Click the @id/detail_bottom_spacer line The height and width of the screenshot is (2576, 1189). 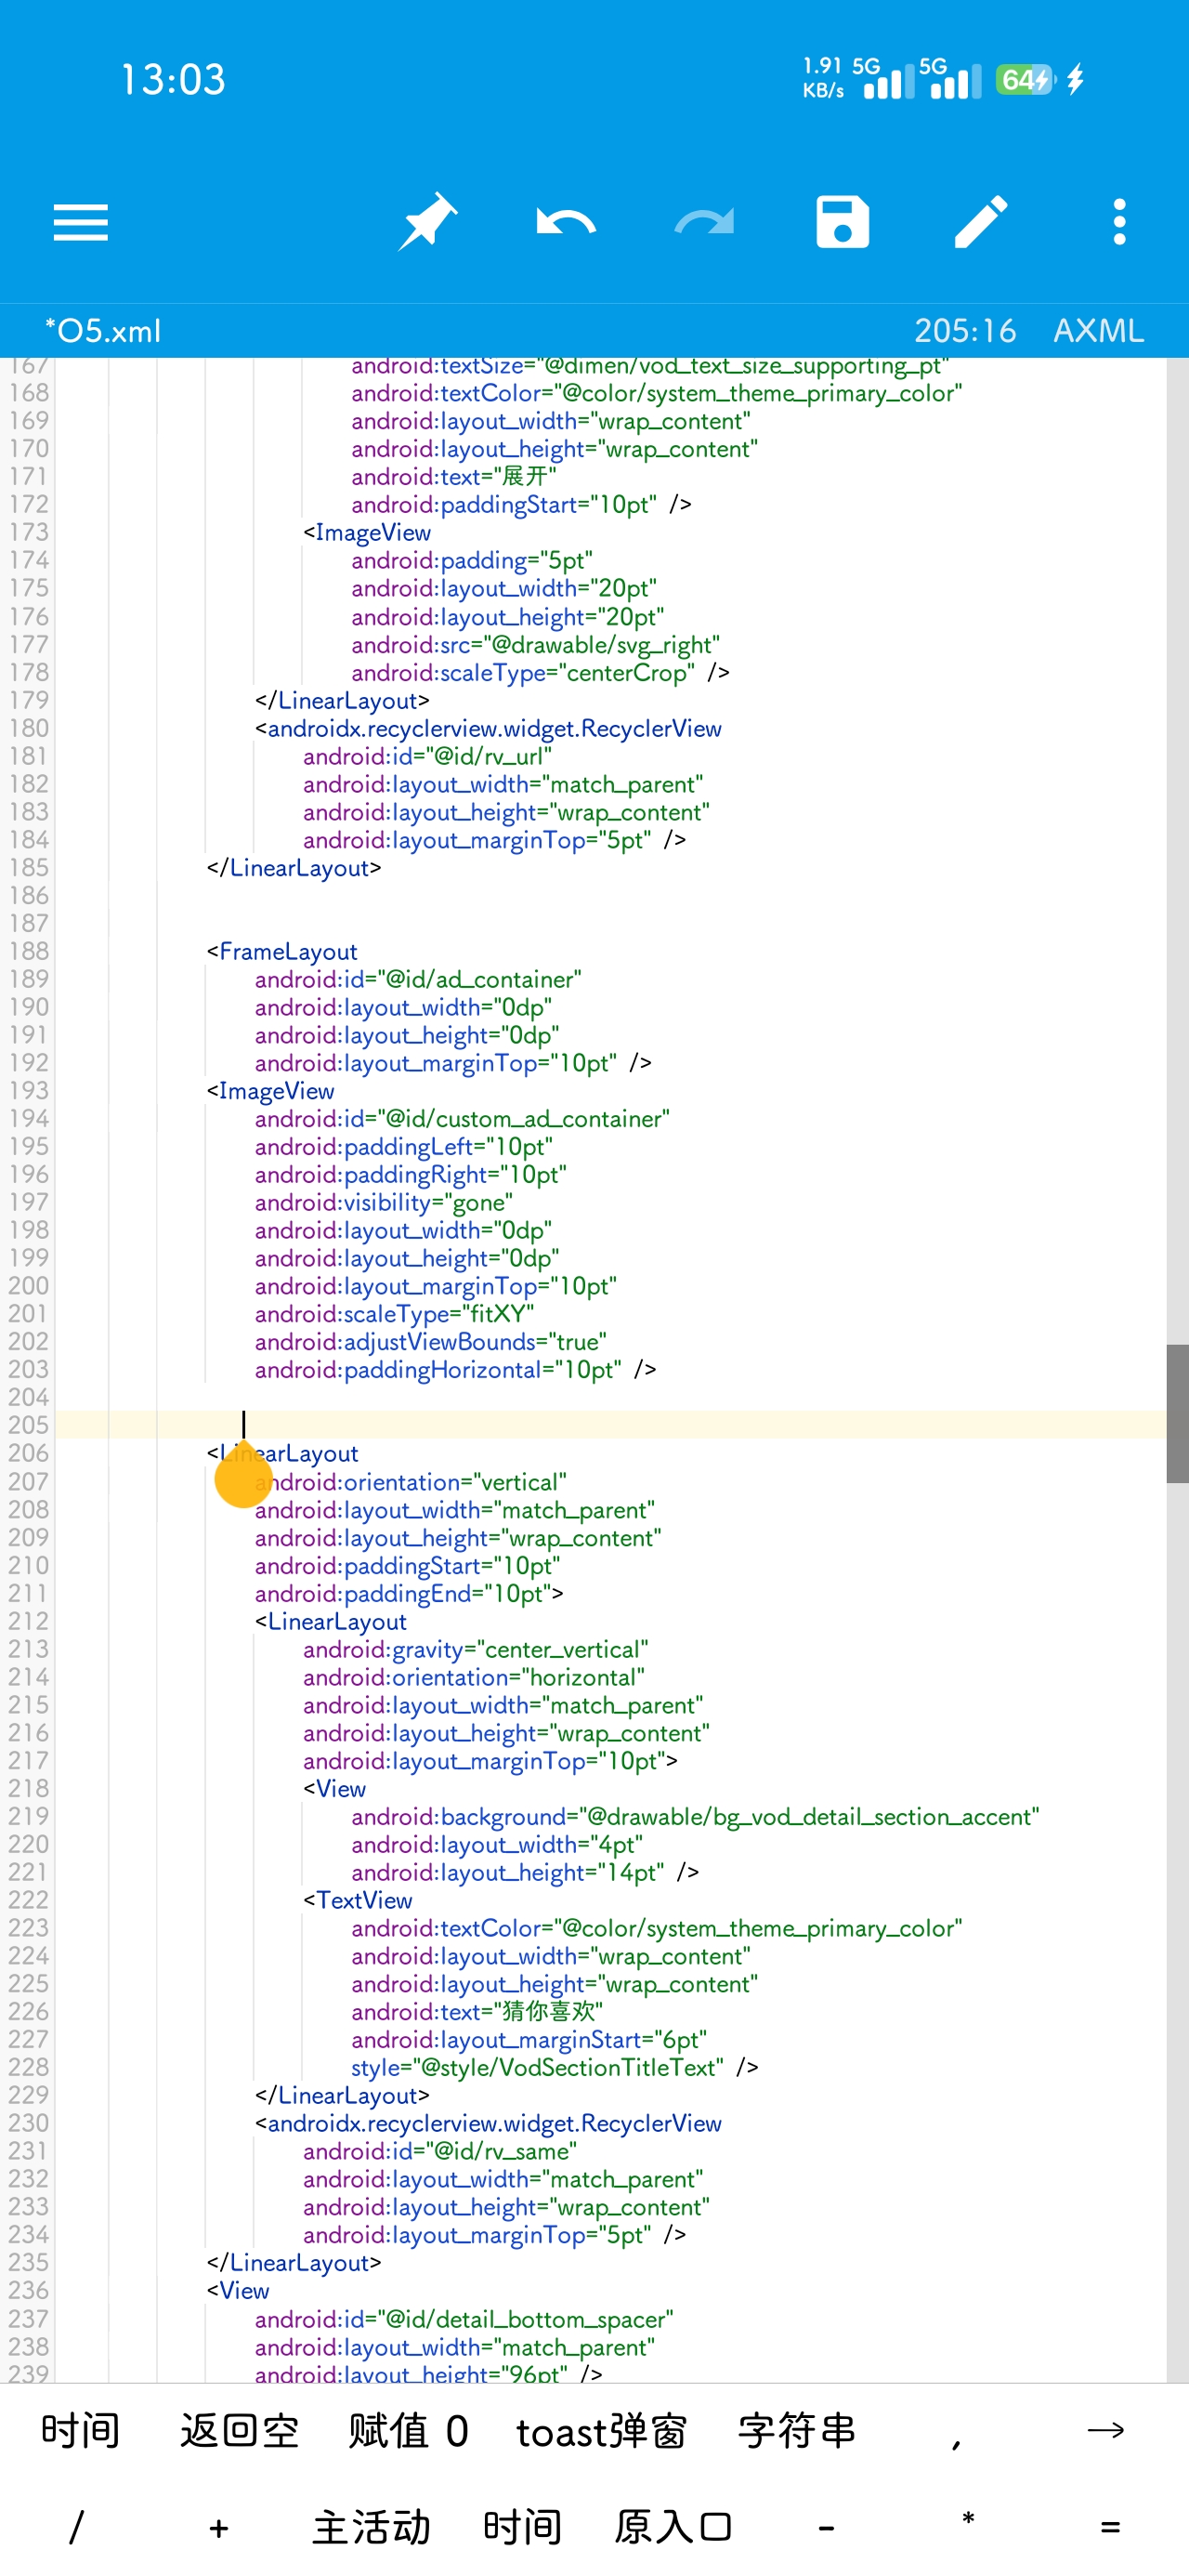coord(464,2319)
